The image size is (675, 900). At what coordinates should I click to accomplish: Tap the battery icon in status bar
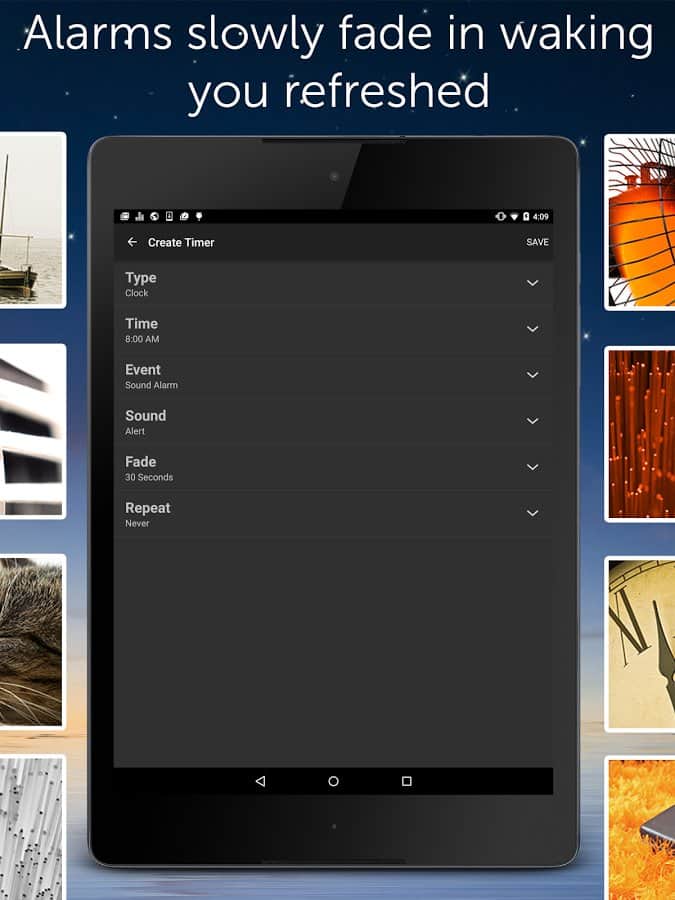(x=526, y=216)
